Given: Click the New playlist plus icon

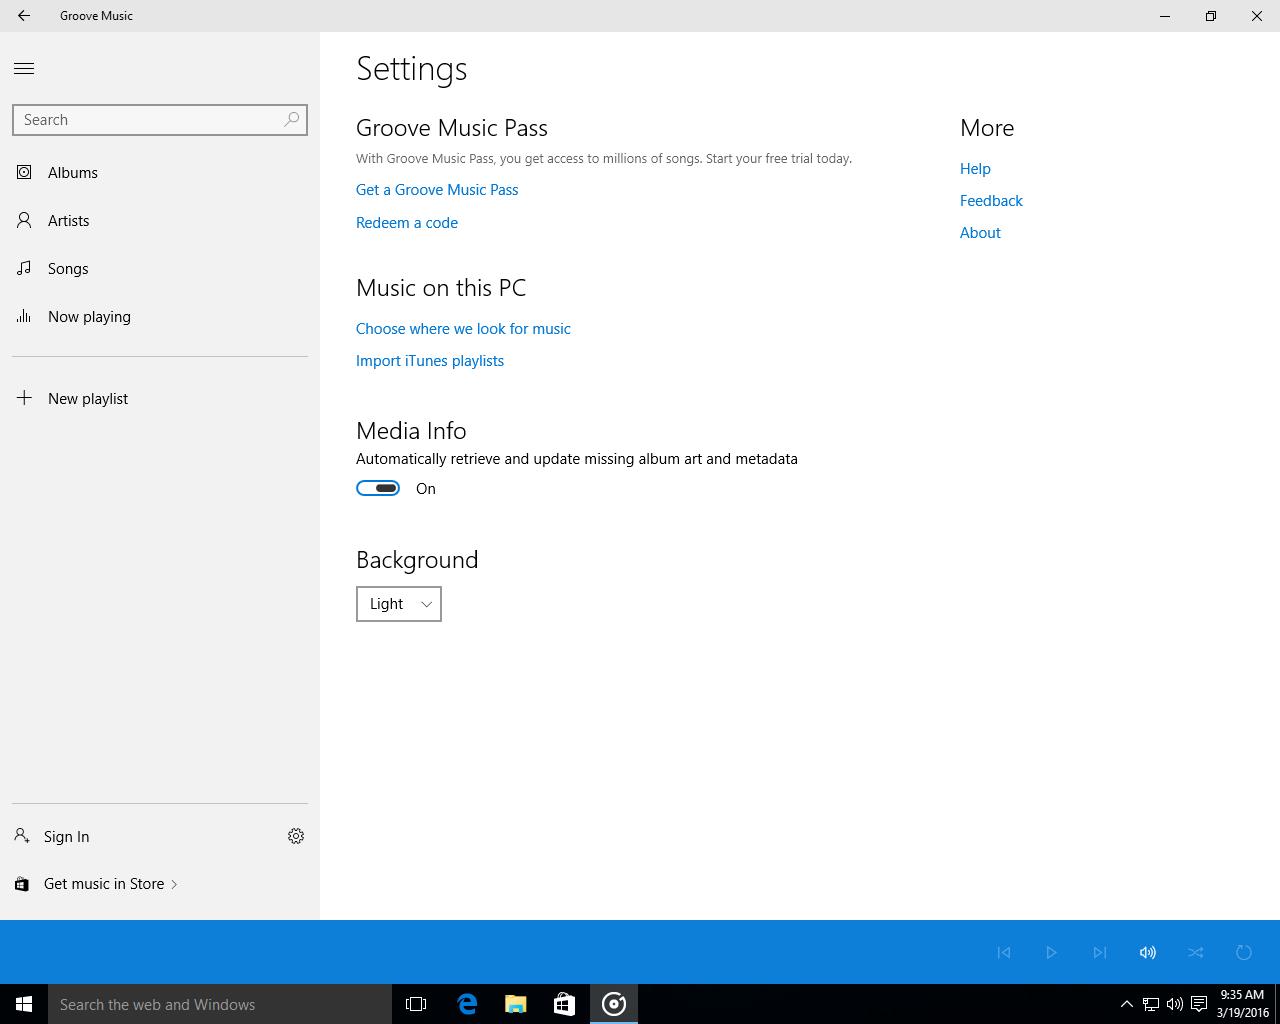Looking at the screenshot, I should coord(24,398).
